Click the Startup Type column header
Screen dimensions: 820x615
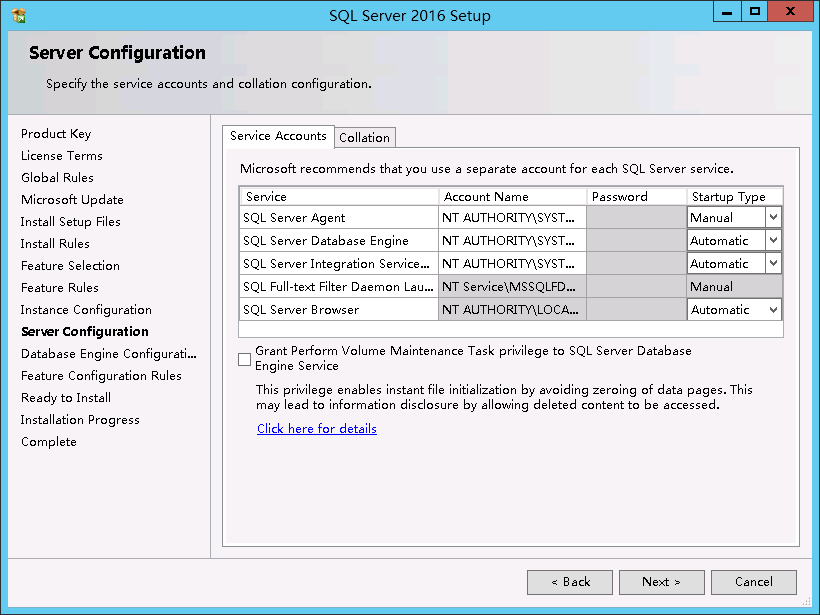tap(735, 197)
